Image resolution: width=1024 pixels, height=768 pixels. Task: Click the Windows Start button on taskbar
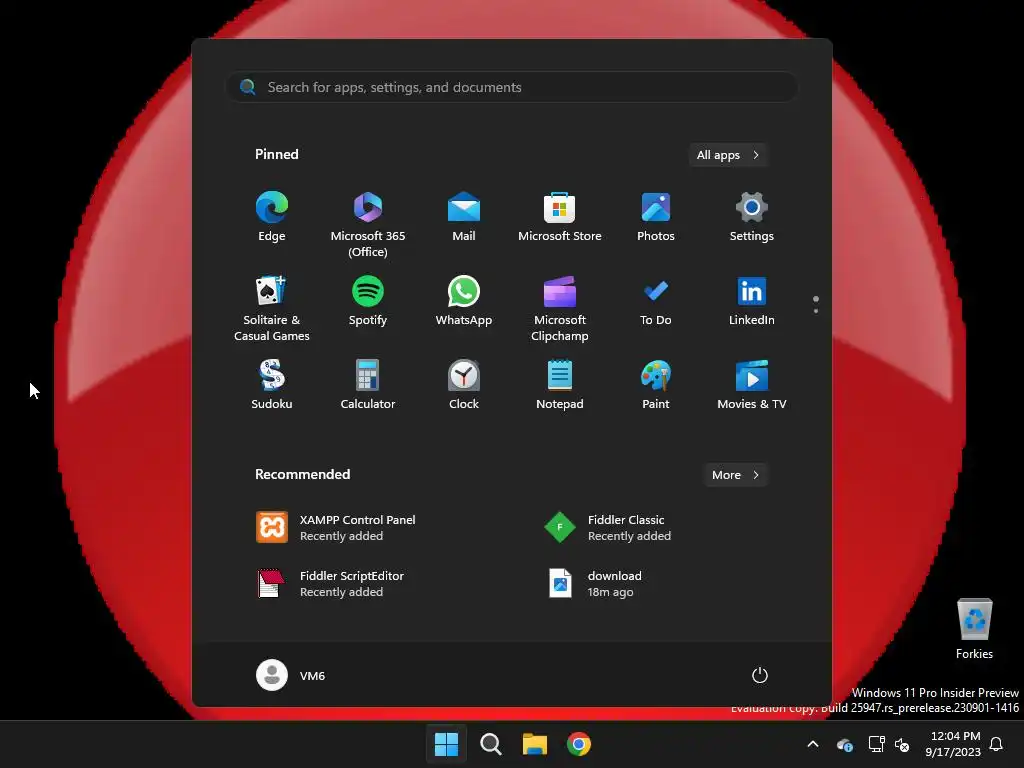click(x=446, y=744)
